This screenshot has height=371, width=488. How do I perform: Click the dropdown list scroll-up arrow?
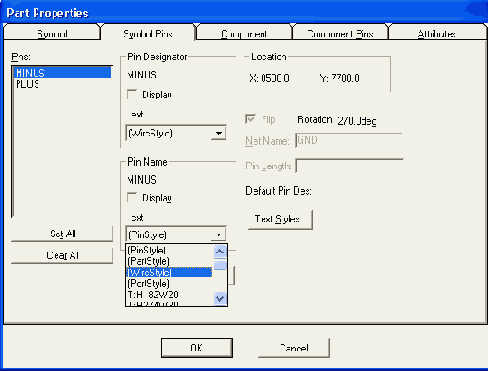pos(220,251)
